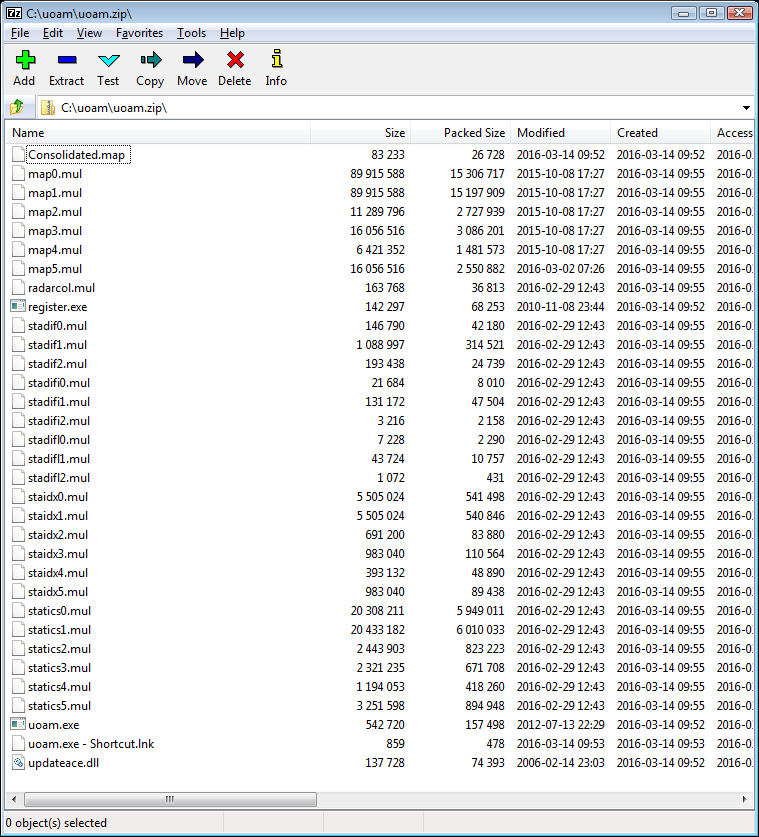Select the register.exe file icon
Screen dimensions: 759x837
click(x=18, y=306)
